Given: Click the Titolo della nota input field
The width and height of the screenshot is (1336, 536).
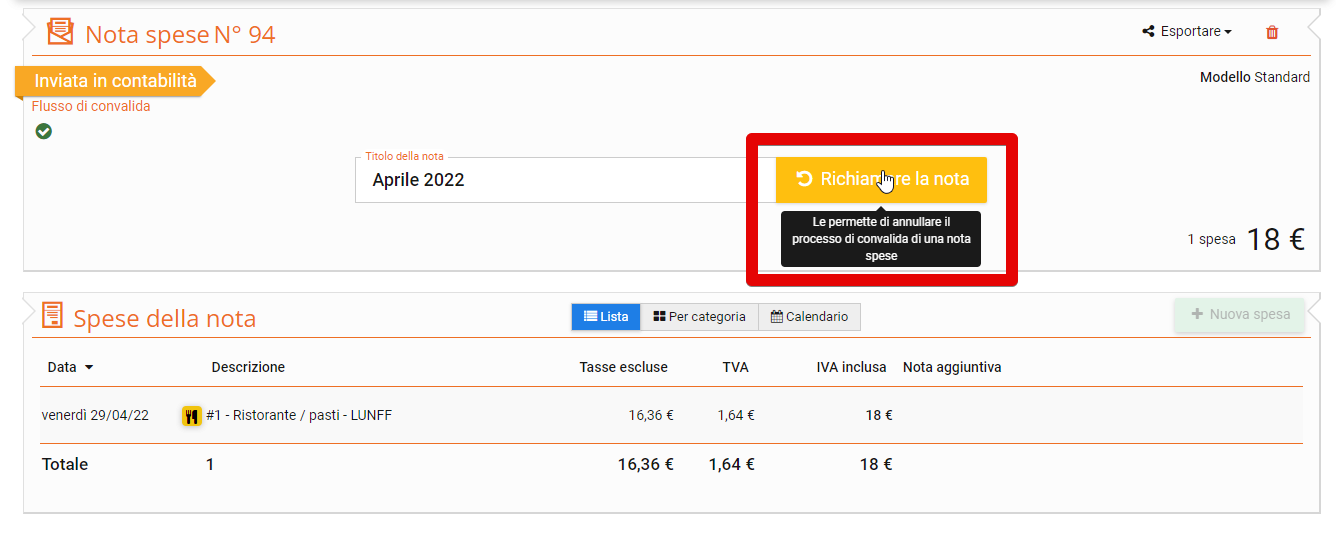Looking at the screenshot, I should coord(565,180).
